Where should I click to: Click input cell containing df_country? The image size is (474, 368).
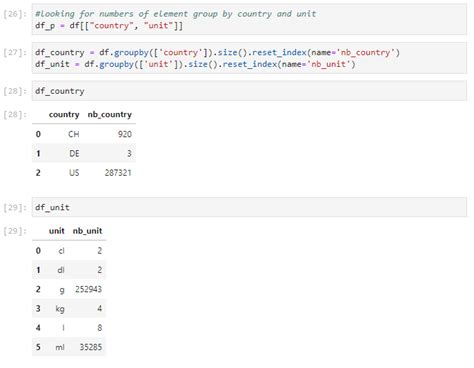(x=249, y=91)
